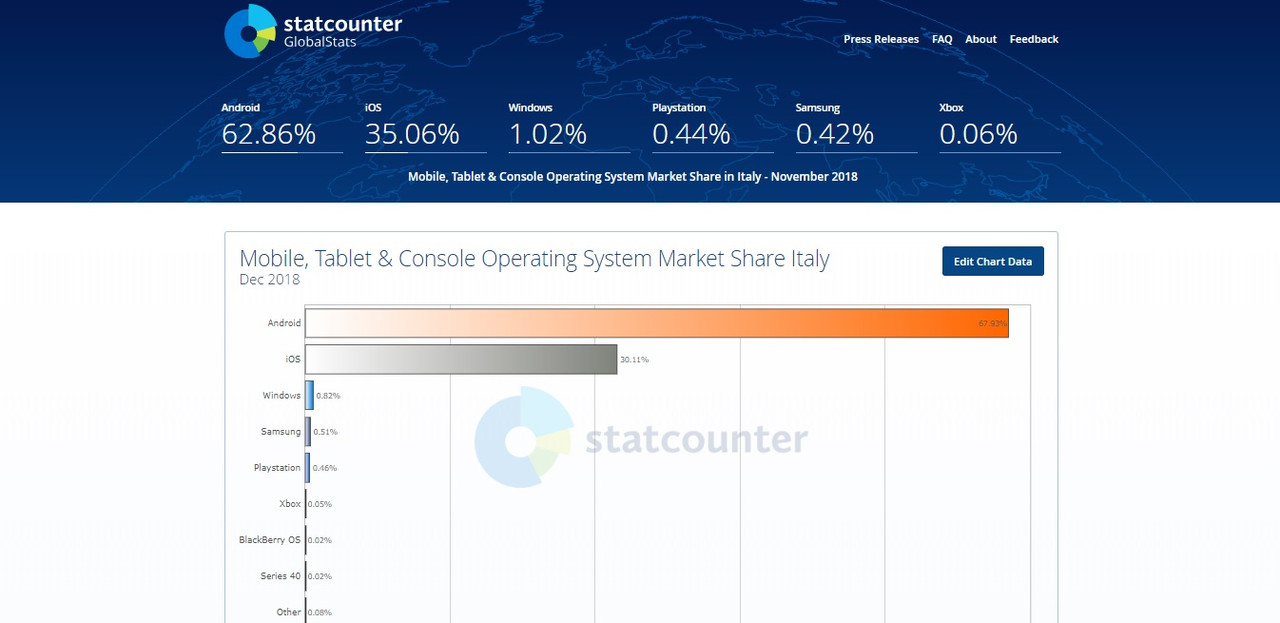Click the Series 40 axis label
The image size is (1280, 623).
click(281, 576)
